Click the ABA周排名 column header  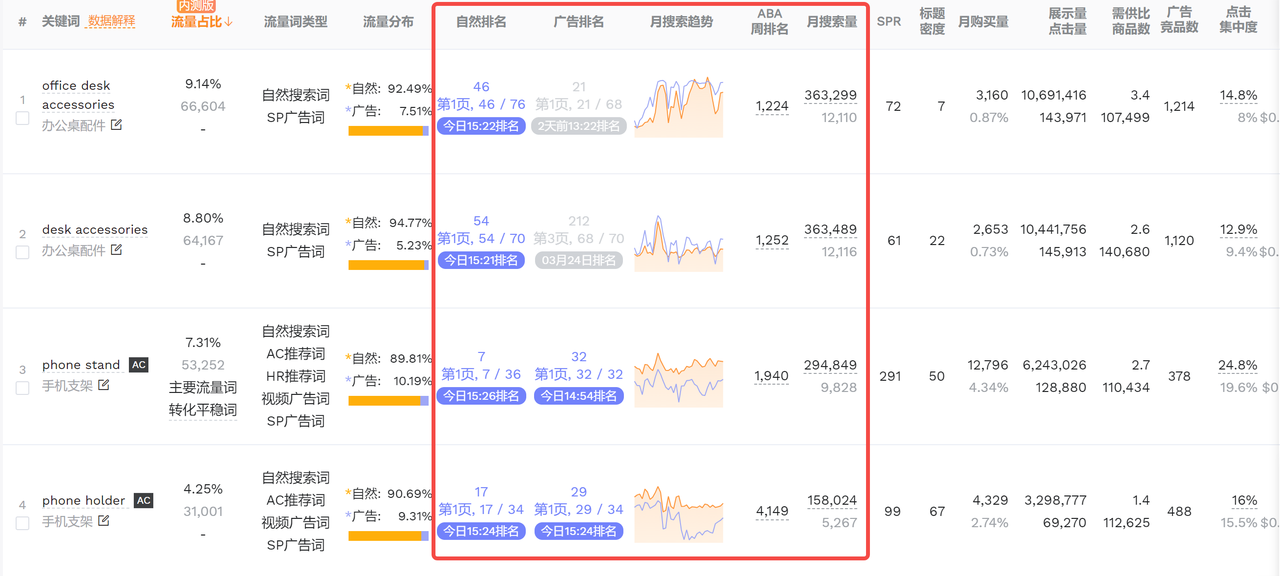pos(770,21)
